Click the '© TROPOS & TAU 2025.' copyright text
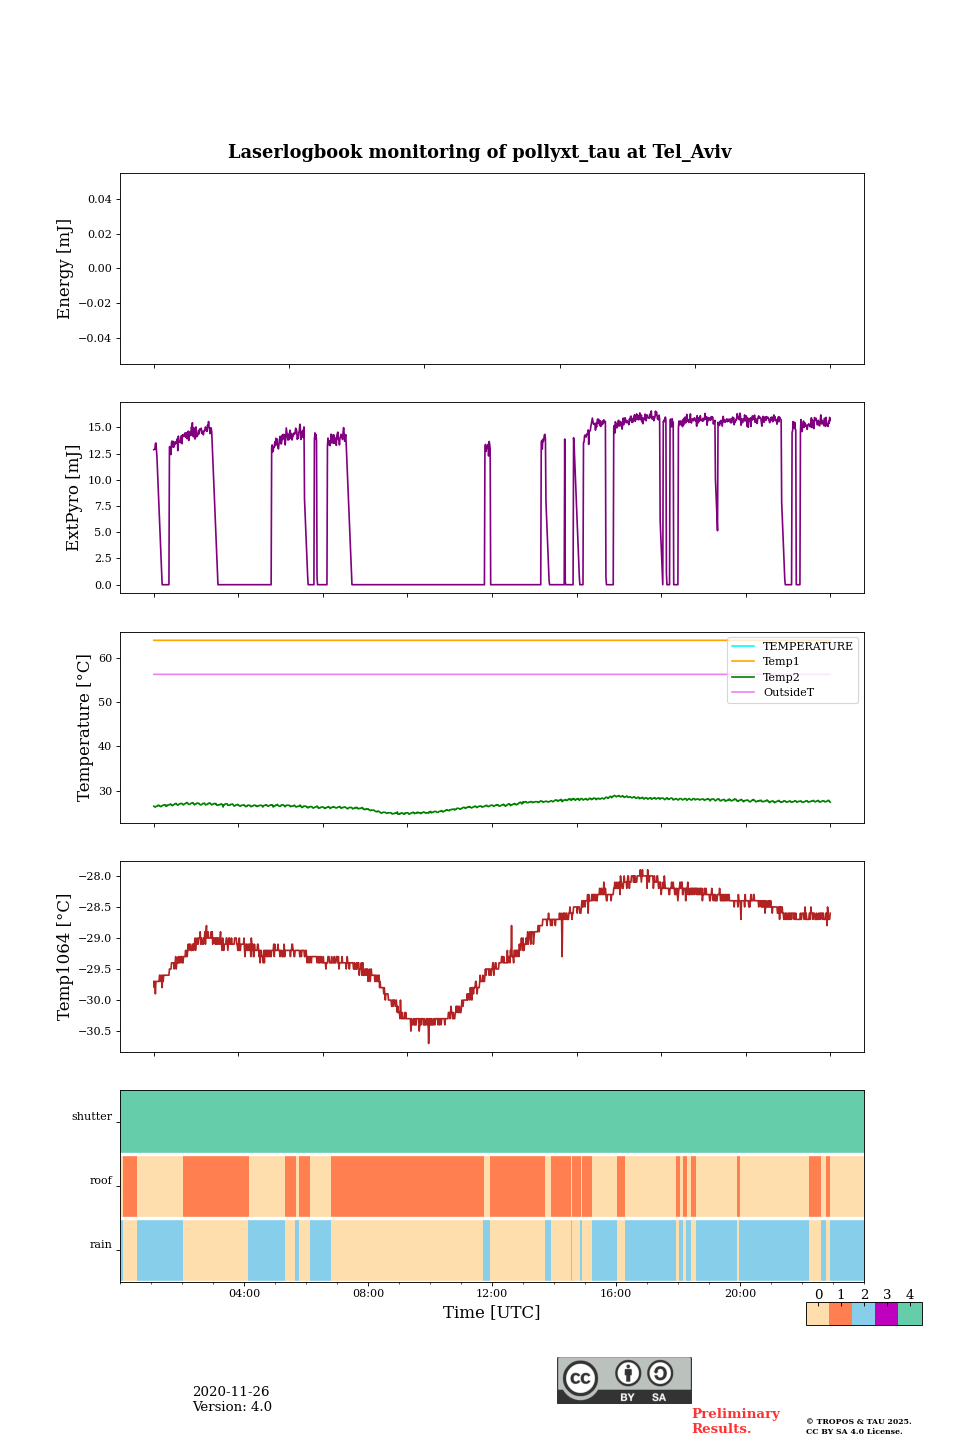Image resolution: width=960 pixels, height=1440 pixels. coord(859,1421)
